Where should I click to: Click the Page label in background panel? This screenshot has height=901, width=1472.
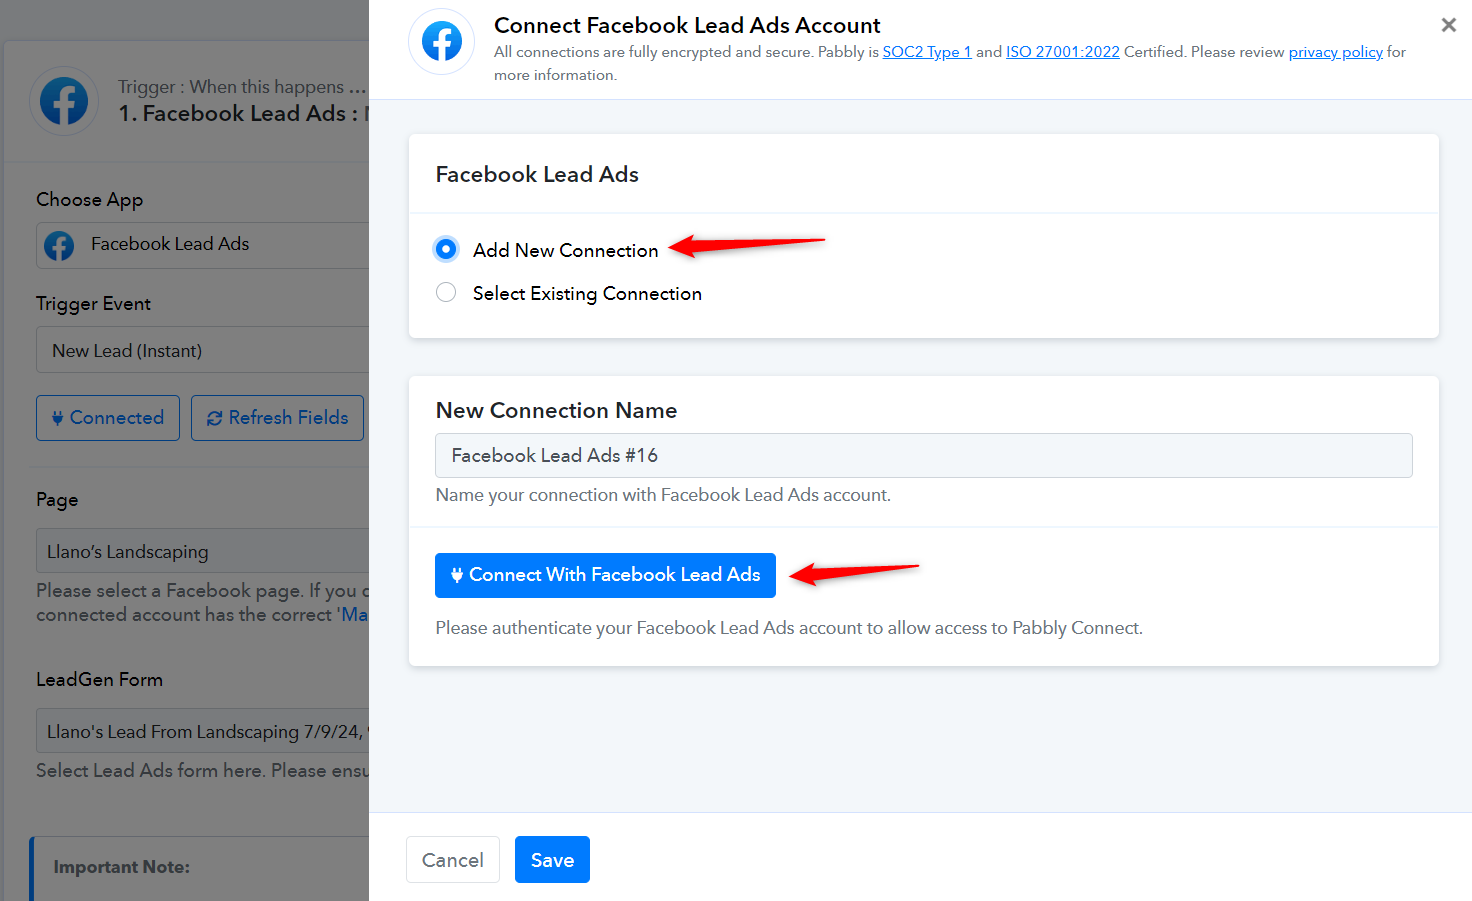coord(57,500)
